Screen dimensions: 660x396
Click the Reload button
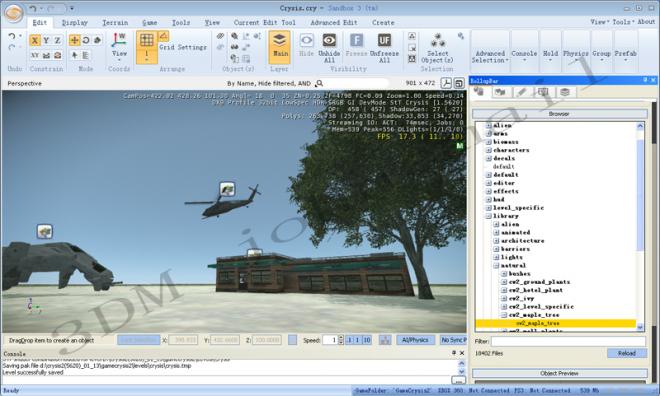pyautogui.click(x=627, y=353)
